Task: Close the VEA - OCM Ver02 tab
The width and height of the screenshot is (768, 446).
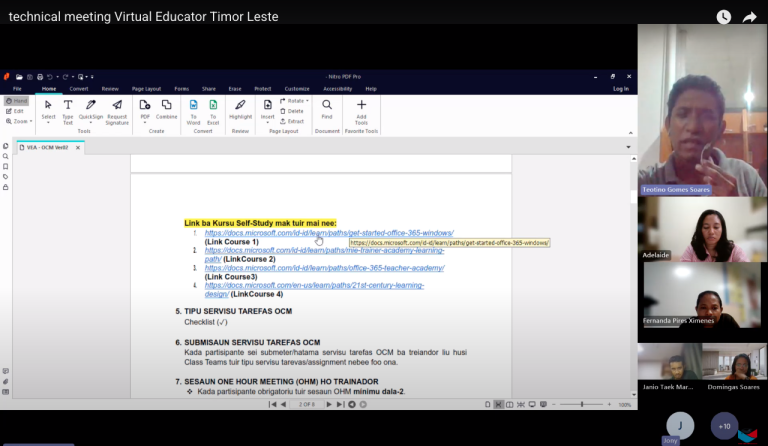Action: pyautogui.click(x=78, y=148)
